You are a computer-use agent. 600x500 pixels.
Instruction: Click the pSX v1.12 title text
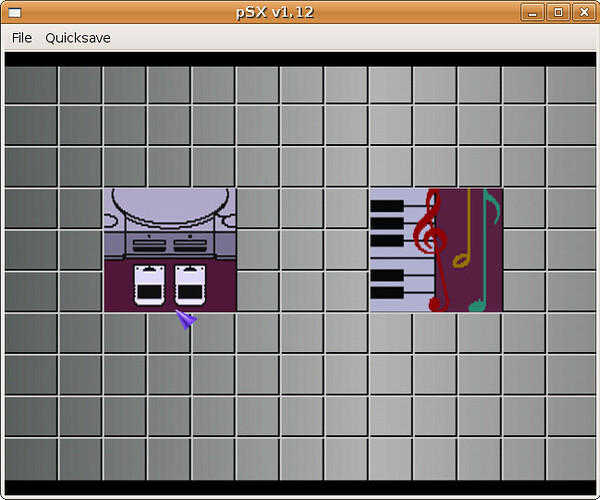[x=275, y=12]
